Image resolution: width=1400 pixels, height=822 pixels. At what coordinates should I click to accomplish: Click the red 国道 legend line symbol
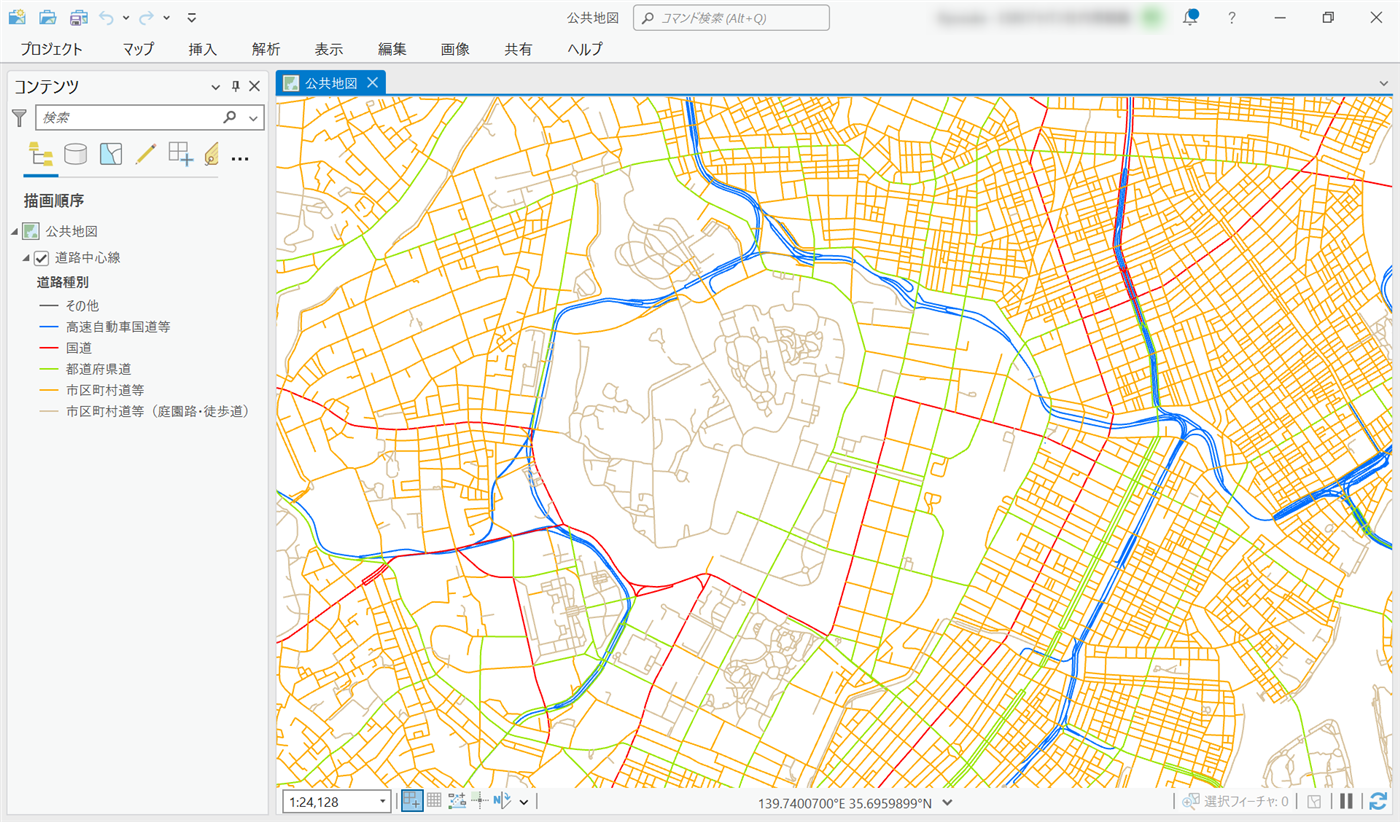click(49, 348)
